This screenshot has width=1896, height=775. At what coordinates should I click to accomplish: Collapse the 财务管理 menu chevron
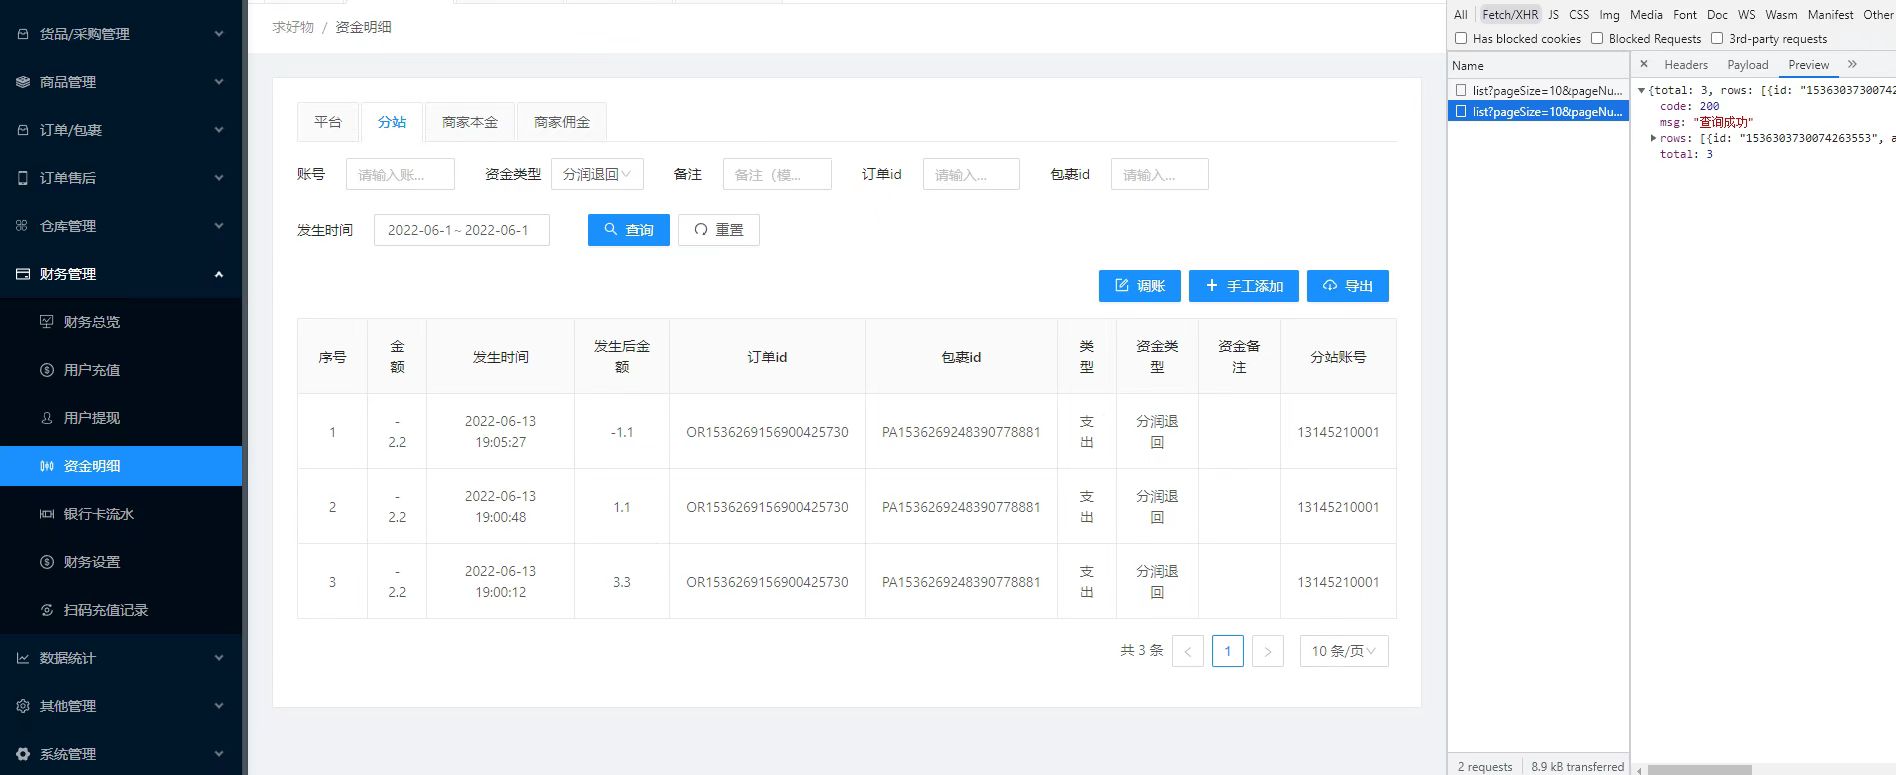pos(219,274)
